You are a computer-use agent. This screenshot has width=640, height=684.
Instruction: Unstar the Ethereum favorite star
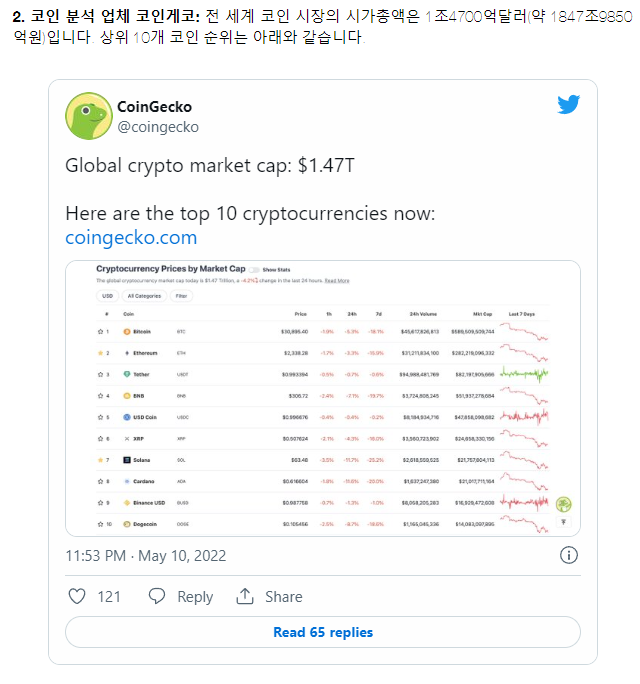click(x=100, y=353)
